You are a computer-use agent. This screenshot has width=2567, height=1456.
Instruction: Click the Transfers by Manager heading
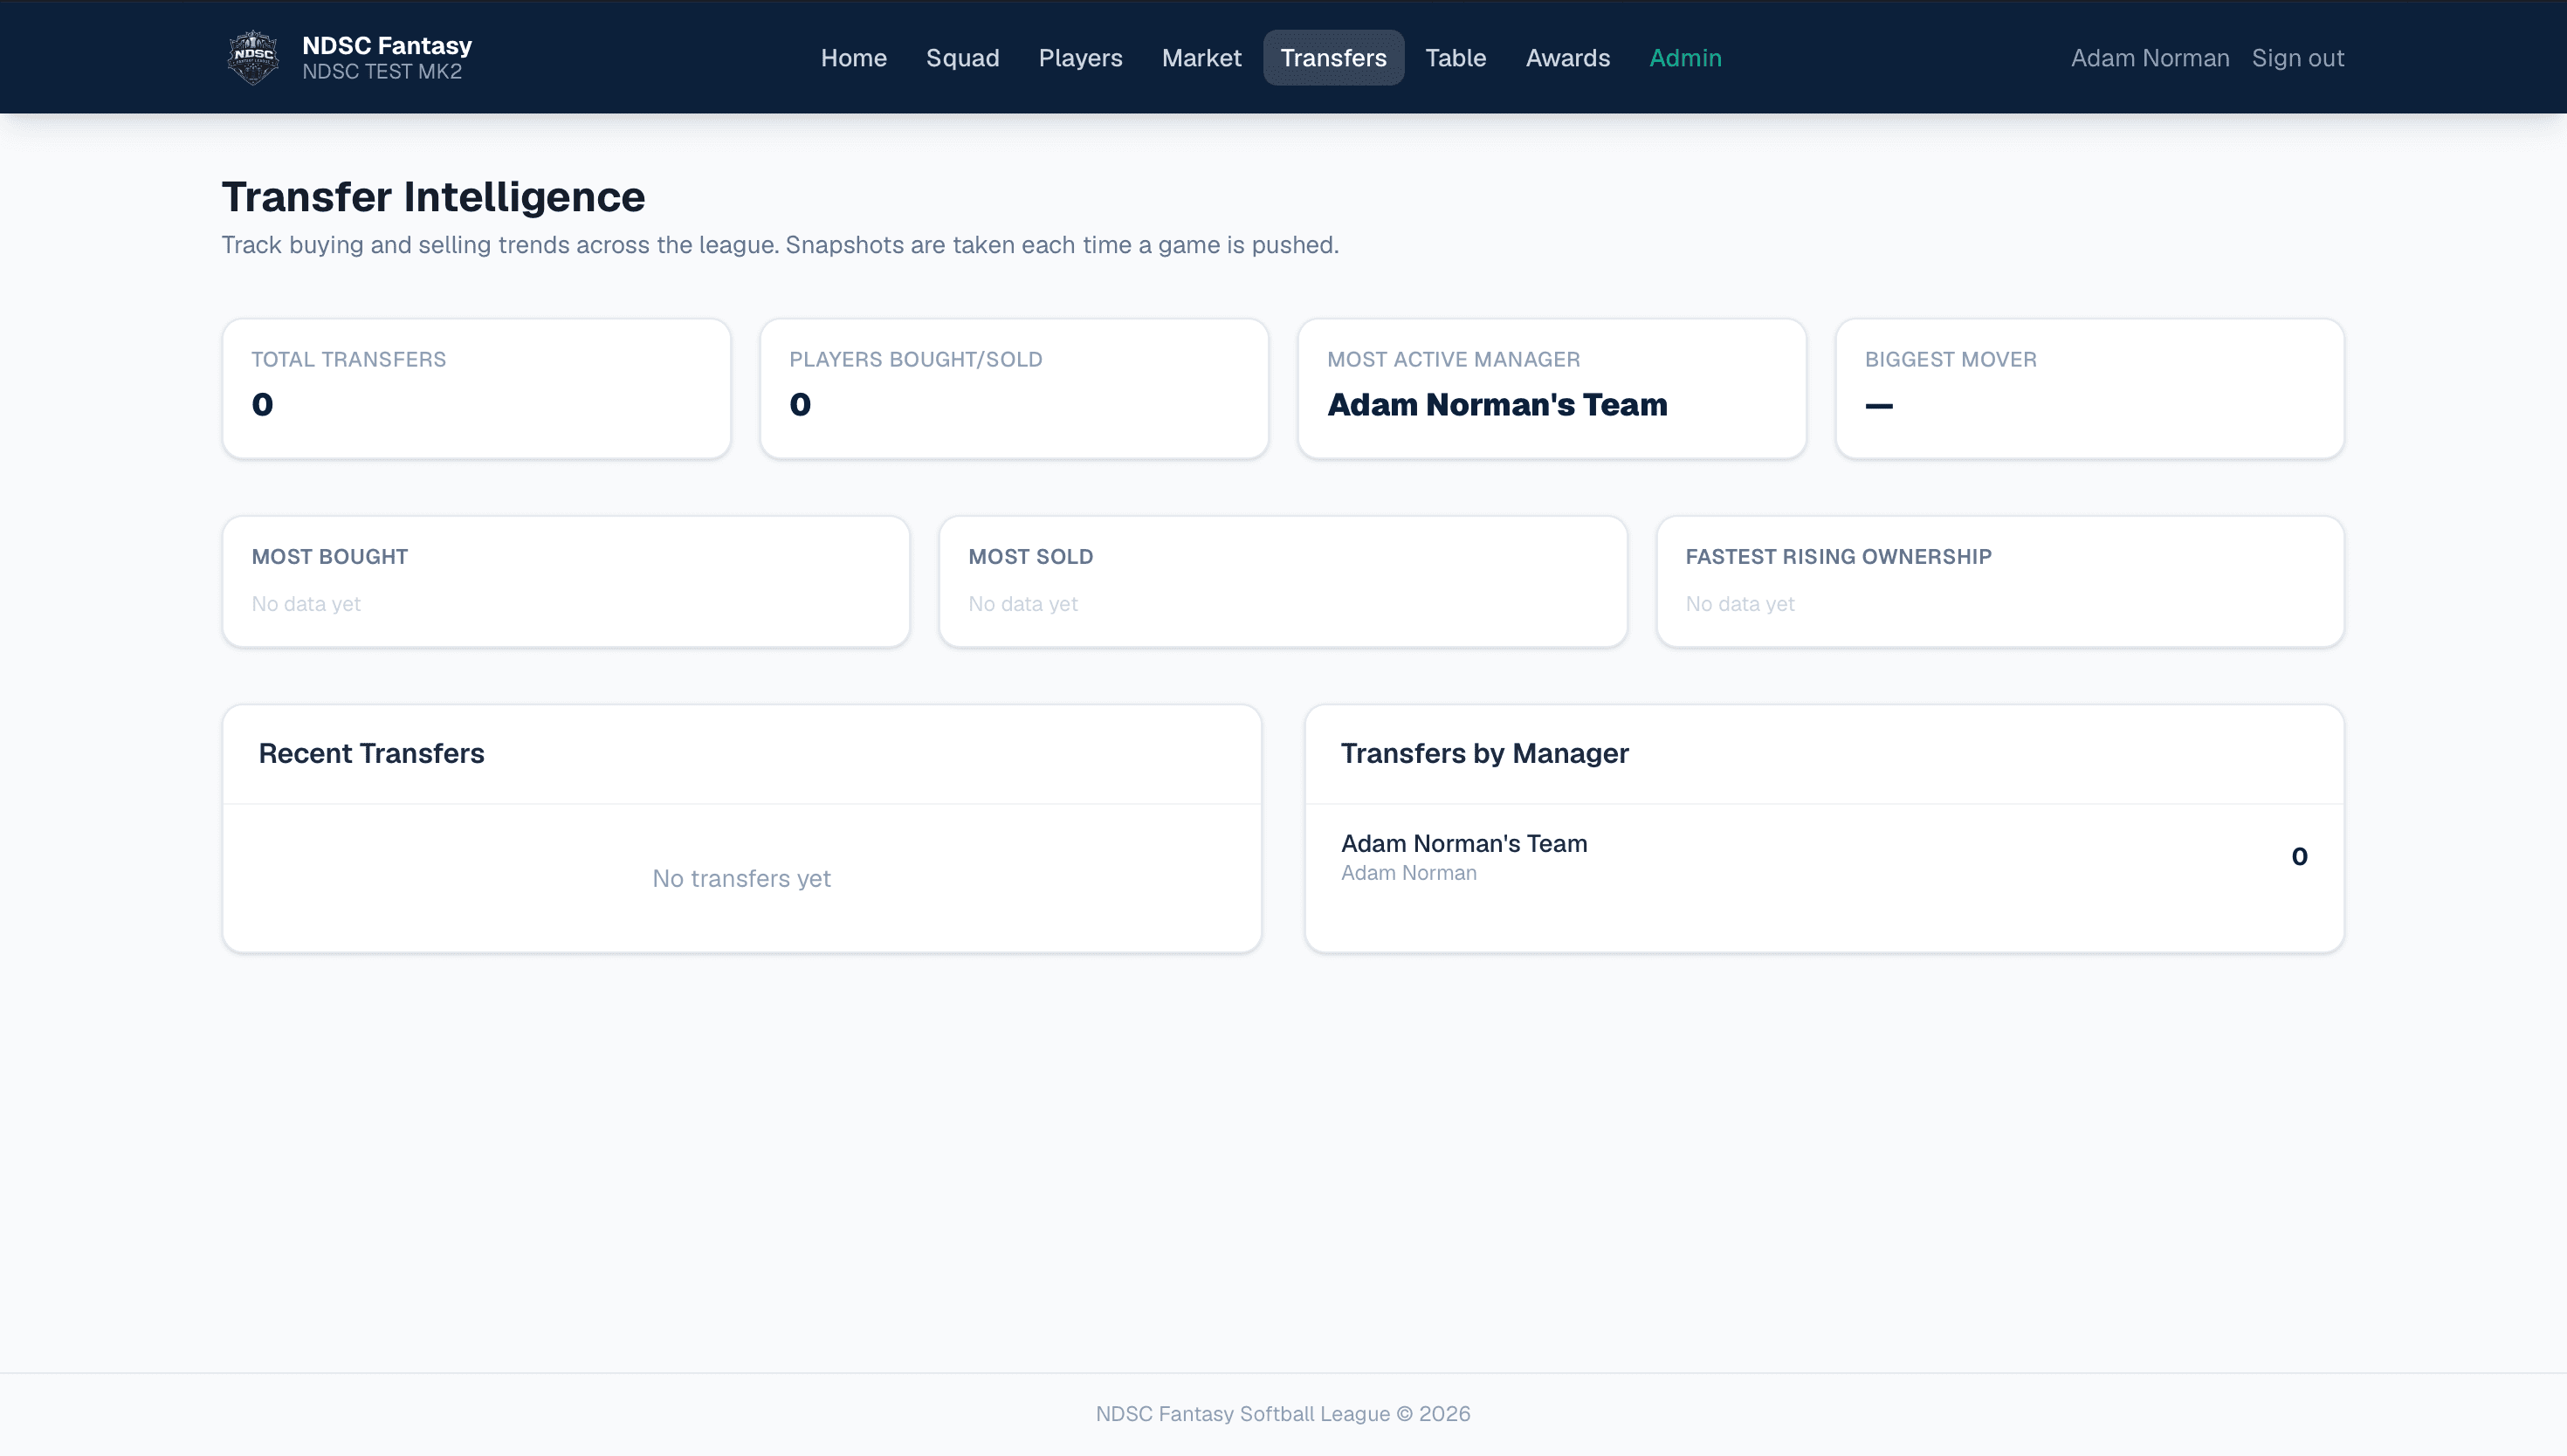(x=1484, y=753)
